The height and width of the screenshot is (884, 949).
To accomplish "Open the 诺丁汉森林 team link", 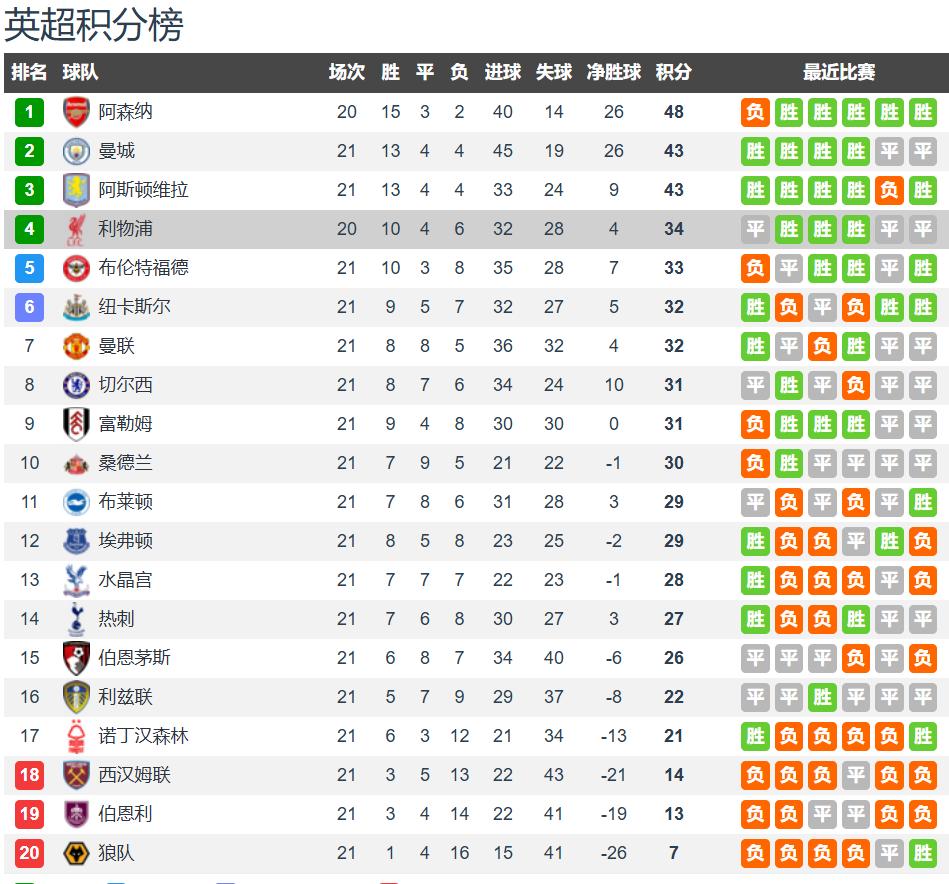I will click(143, 736).
